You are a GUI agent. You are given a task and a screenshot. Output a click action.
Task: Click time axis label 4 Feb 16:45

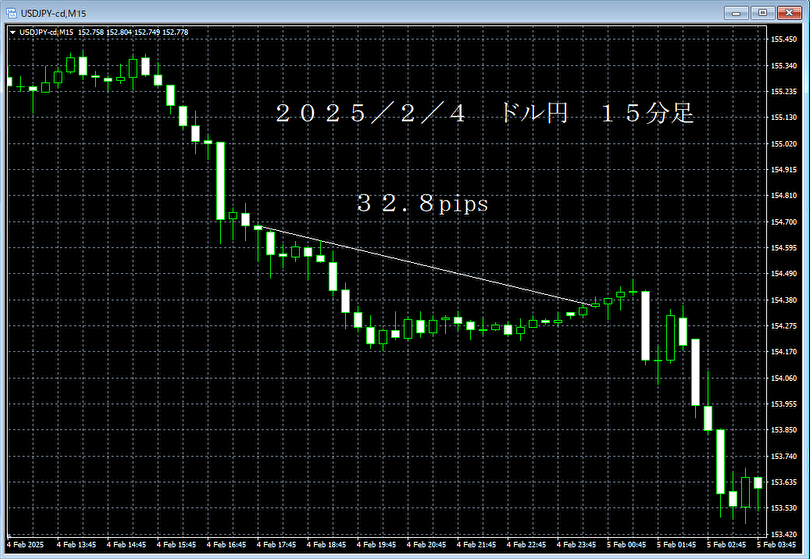tap(226, 545)
